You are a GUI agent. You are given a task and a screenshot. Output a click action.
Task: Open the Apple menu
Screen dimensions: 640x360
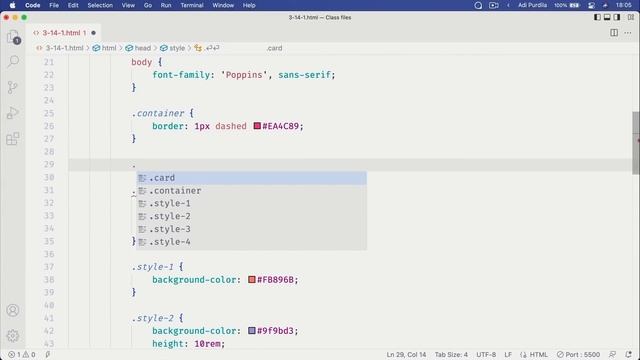coord(13,5)
